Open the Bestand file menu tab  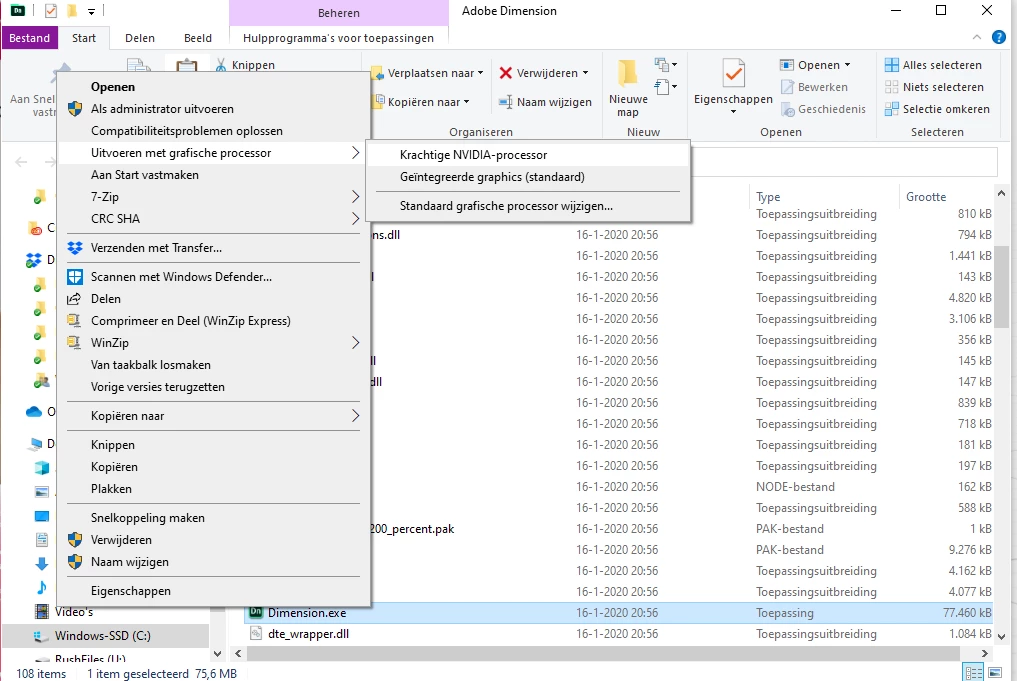point(29,38)
